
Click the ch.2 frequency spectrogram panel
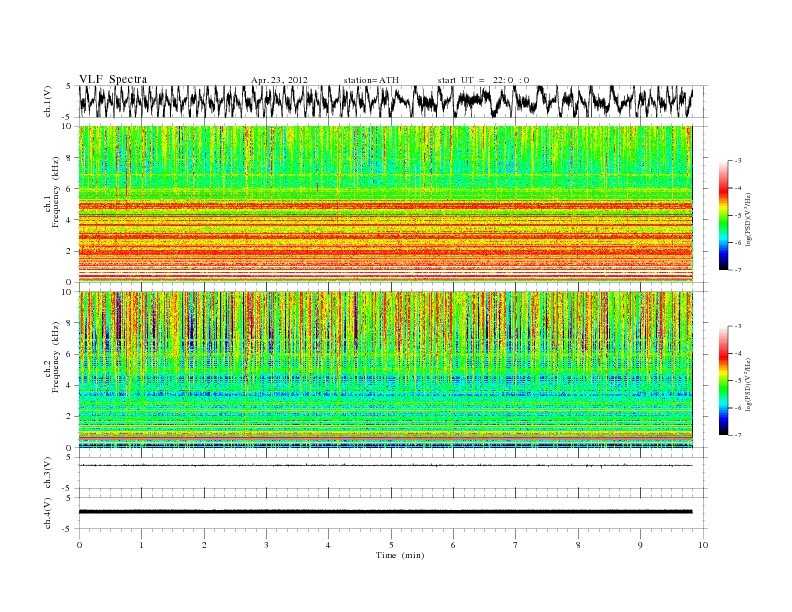[x=385, y=370]
